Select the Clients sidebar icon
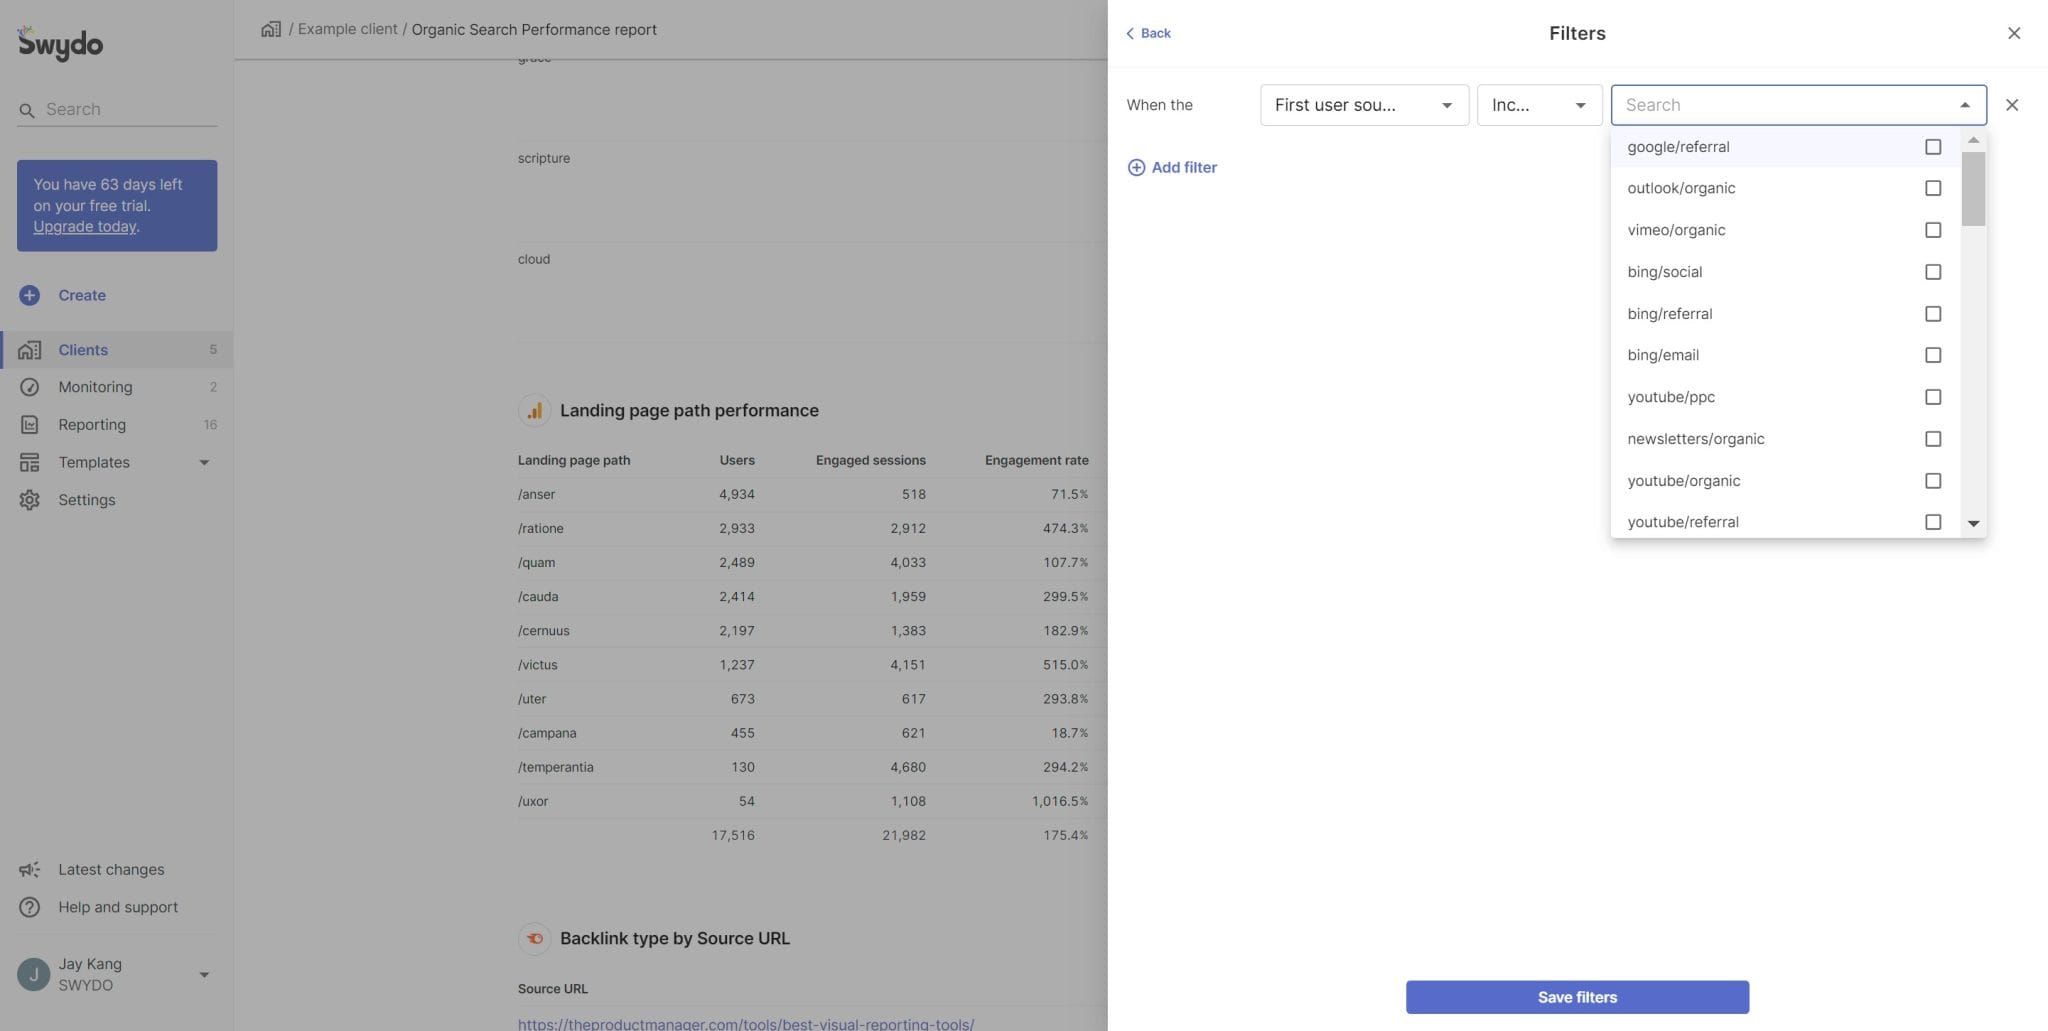The height and width of the screenshot is (1031, 2048). (30, 349)
